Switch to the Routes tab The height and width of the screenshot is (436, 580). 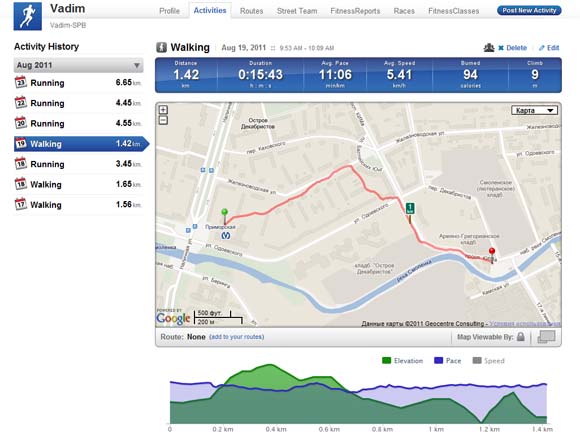tap(252, 11)
